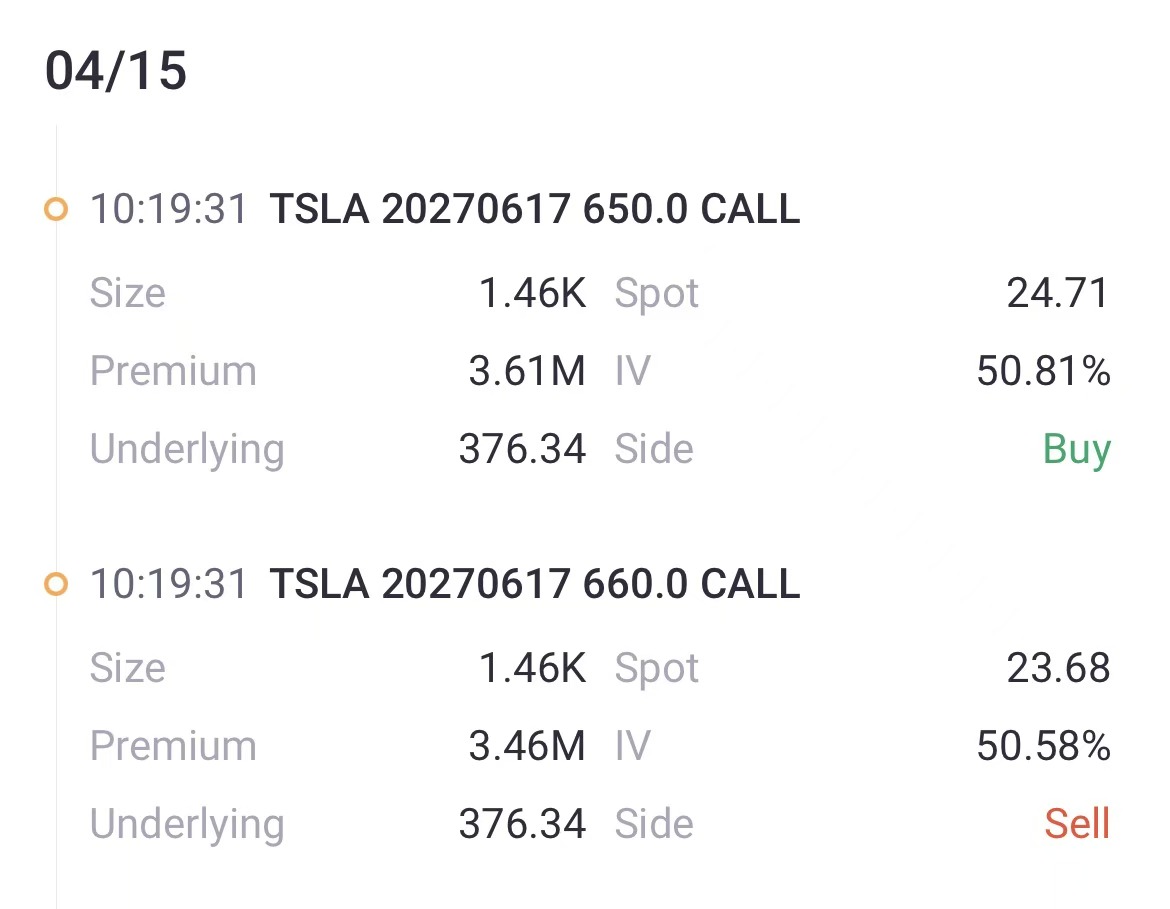Open the TSLA 20270617 650.0 CALL contract
1170x909 pixels.
[535, 210]
